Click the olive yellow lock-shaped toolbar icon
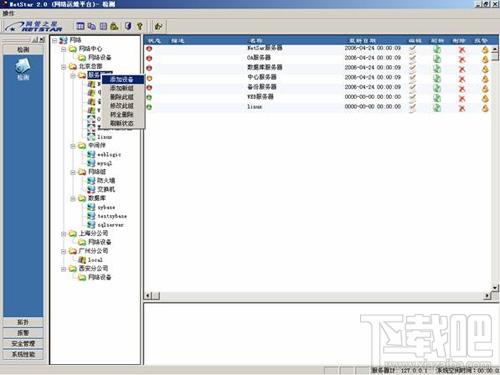 pos(114,26)
